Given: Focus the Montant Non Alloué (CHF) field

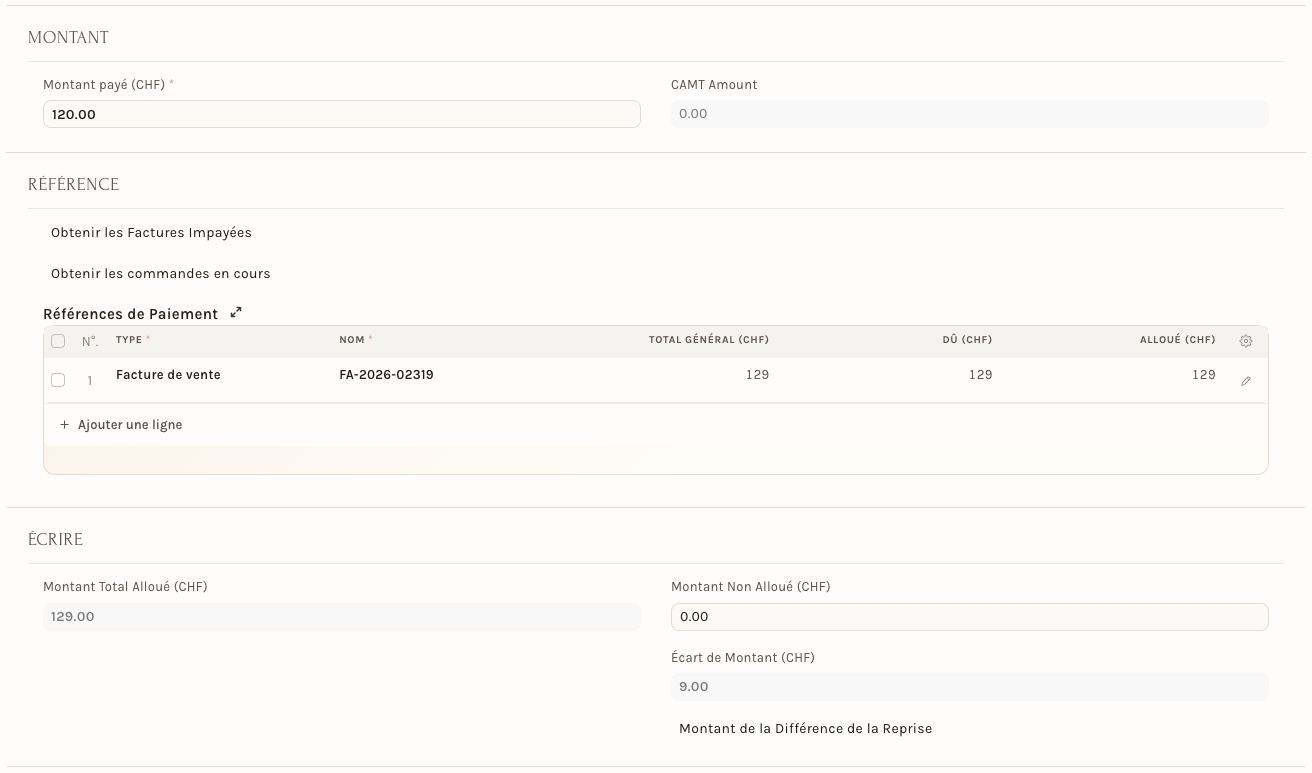Looking at the screenshot, I should 970,617.
